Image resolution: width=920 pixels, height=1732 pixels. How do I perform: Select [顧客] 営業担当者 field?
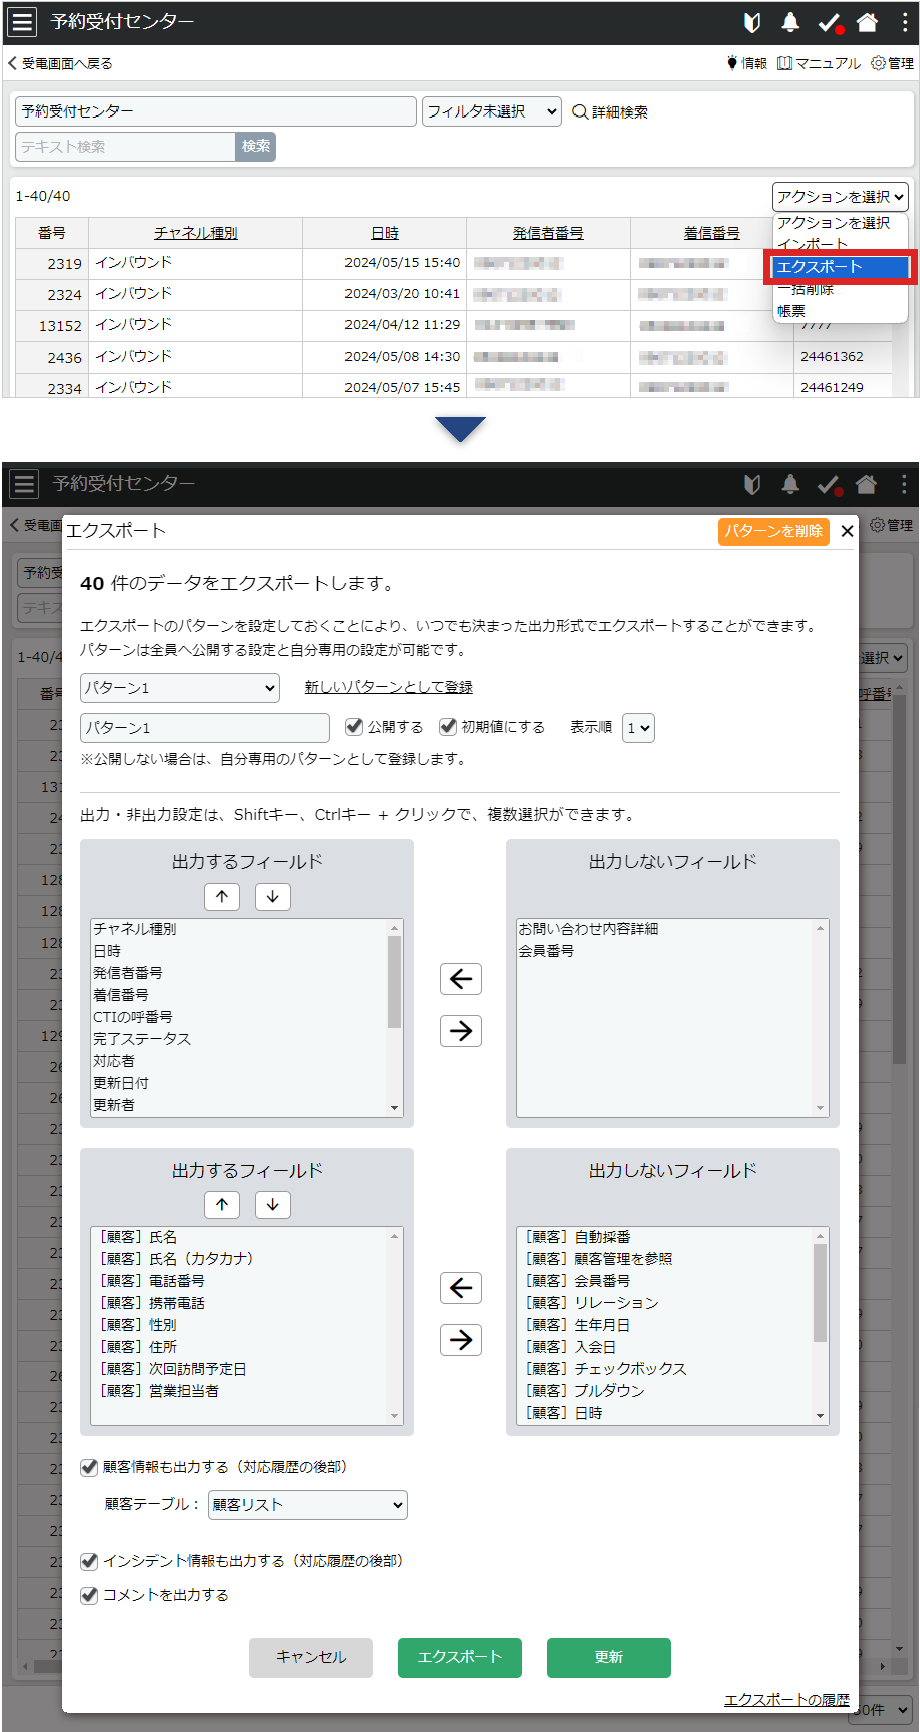239,1391
